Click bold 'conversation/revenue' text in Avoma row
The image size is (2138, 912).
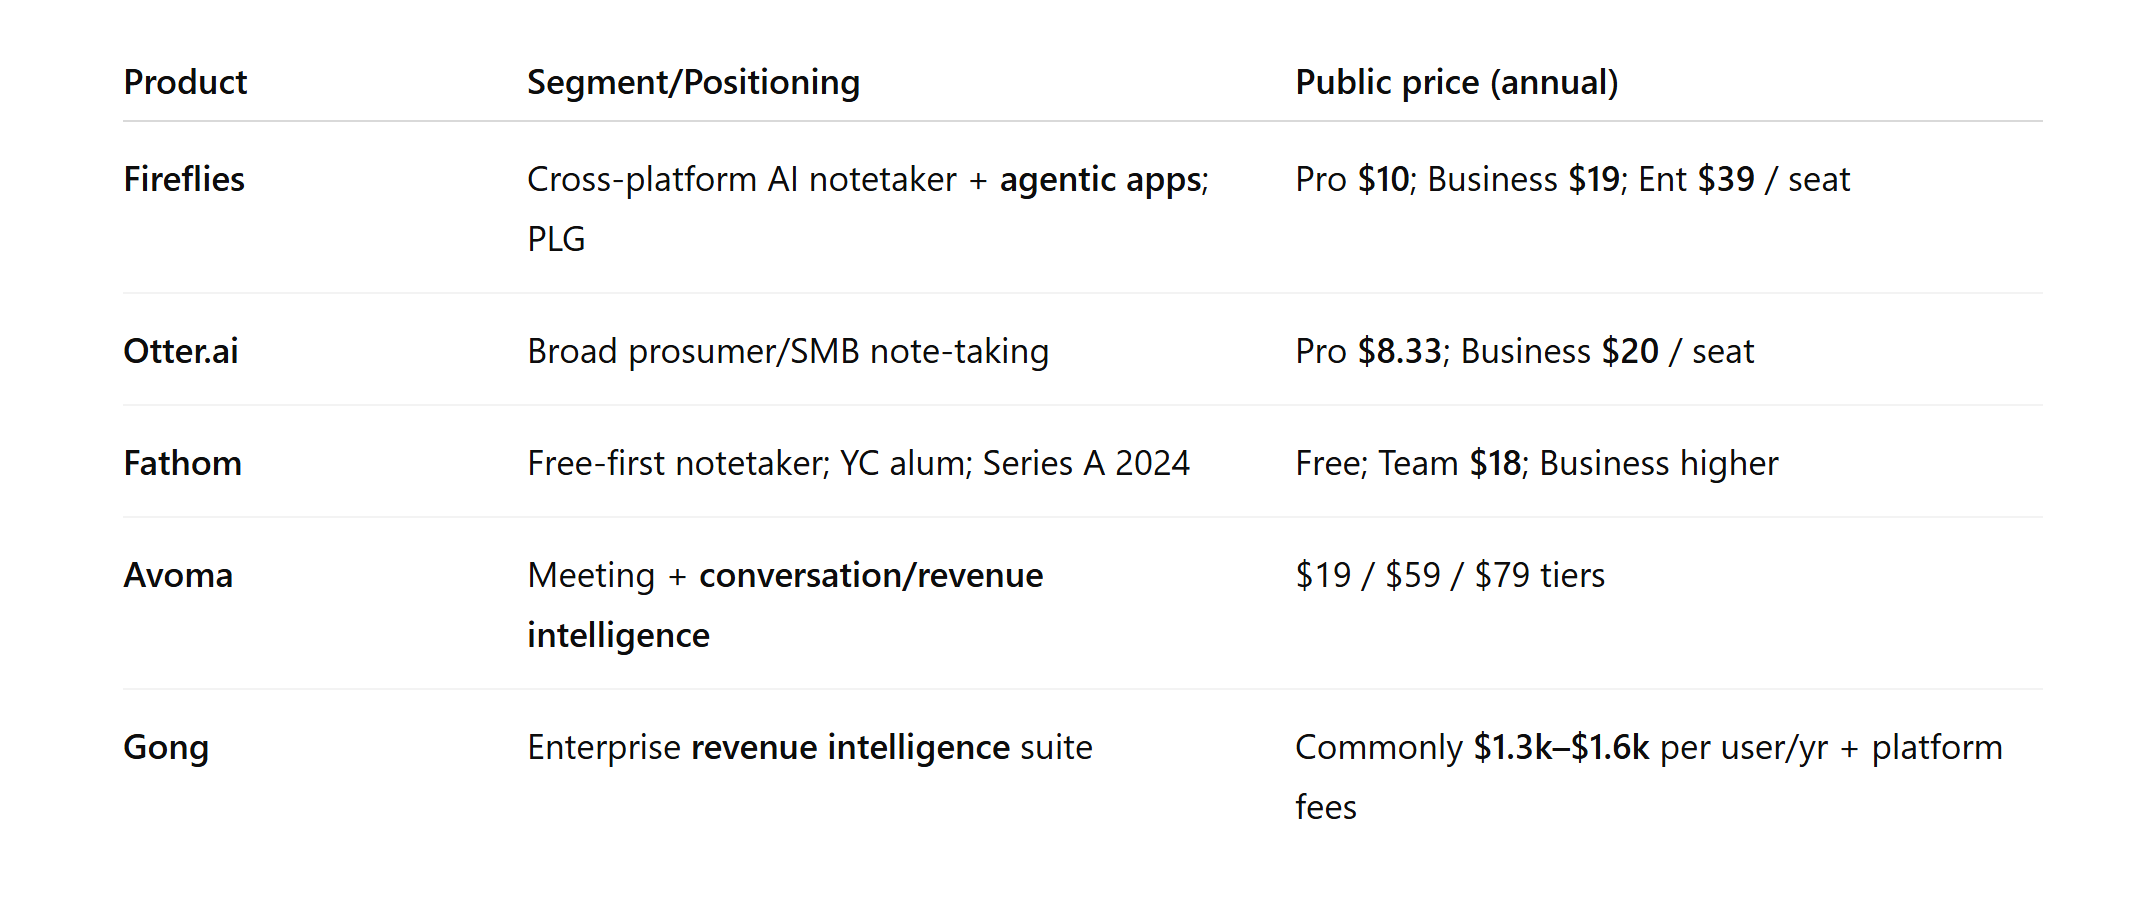(870, 575)
